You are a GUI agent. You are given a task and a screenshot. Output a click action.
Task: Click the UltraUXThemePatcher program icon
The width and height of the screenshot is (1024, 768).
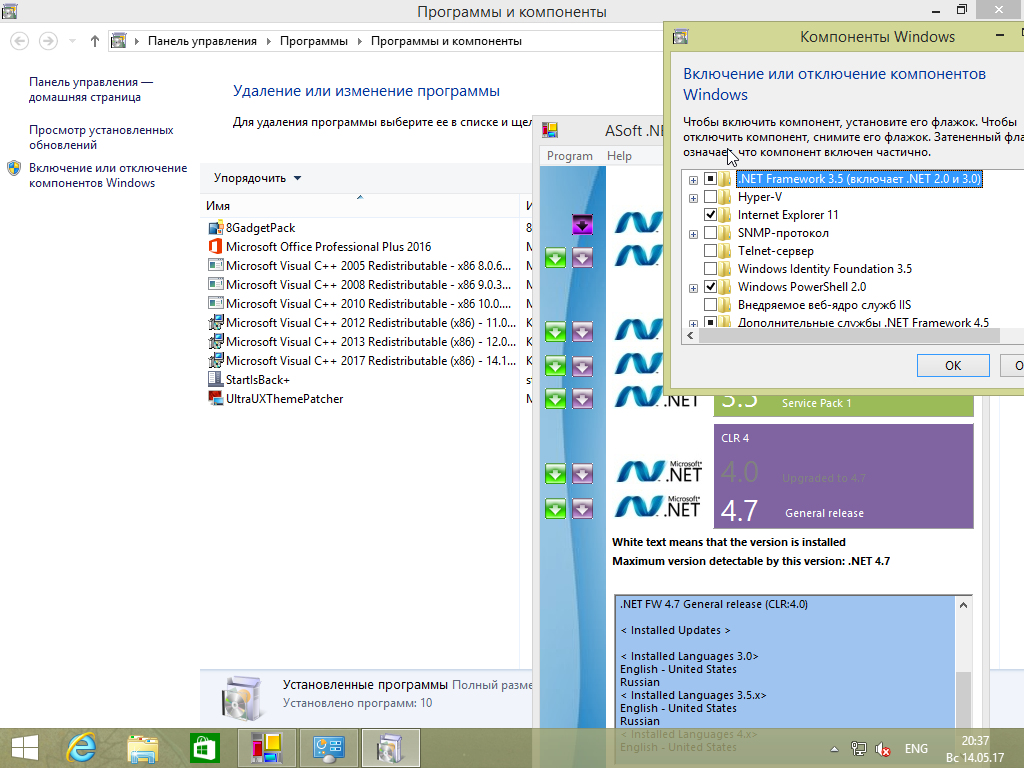216,398
